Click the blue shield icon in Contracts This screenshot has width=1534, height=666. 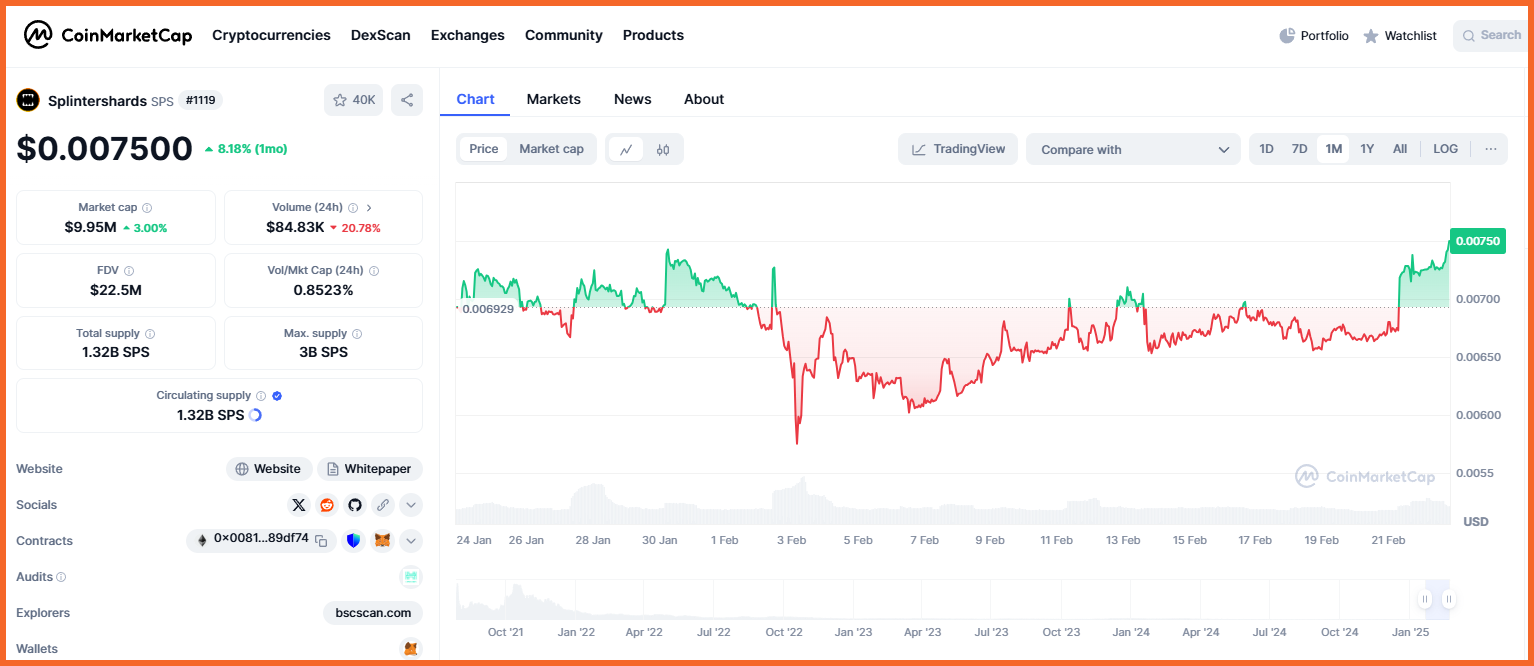354,541
